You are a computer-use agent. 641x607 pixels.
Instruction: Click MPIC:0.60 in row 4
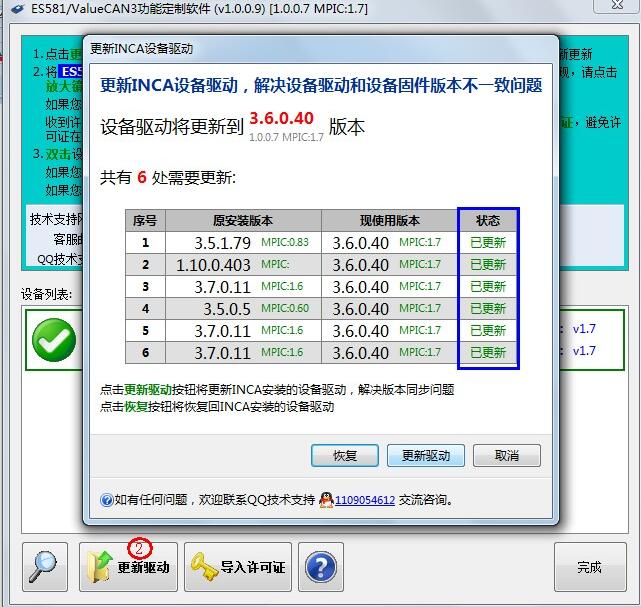tap(285, 308)
